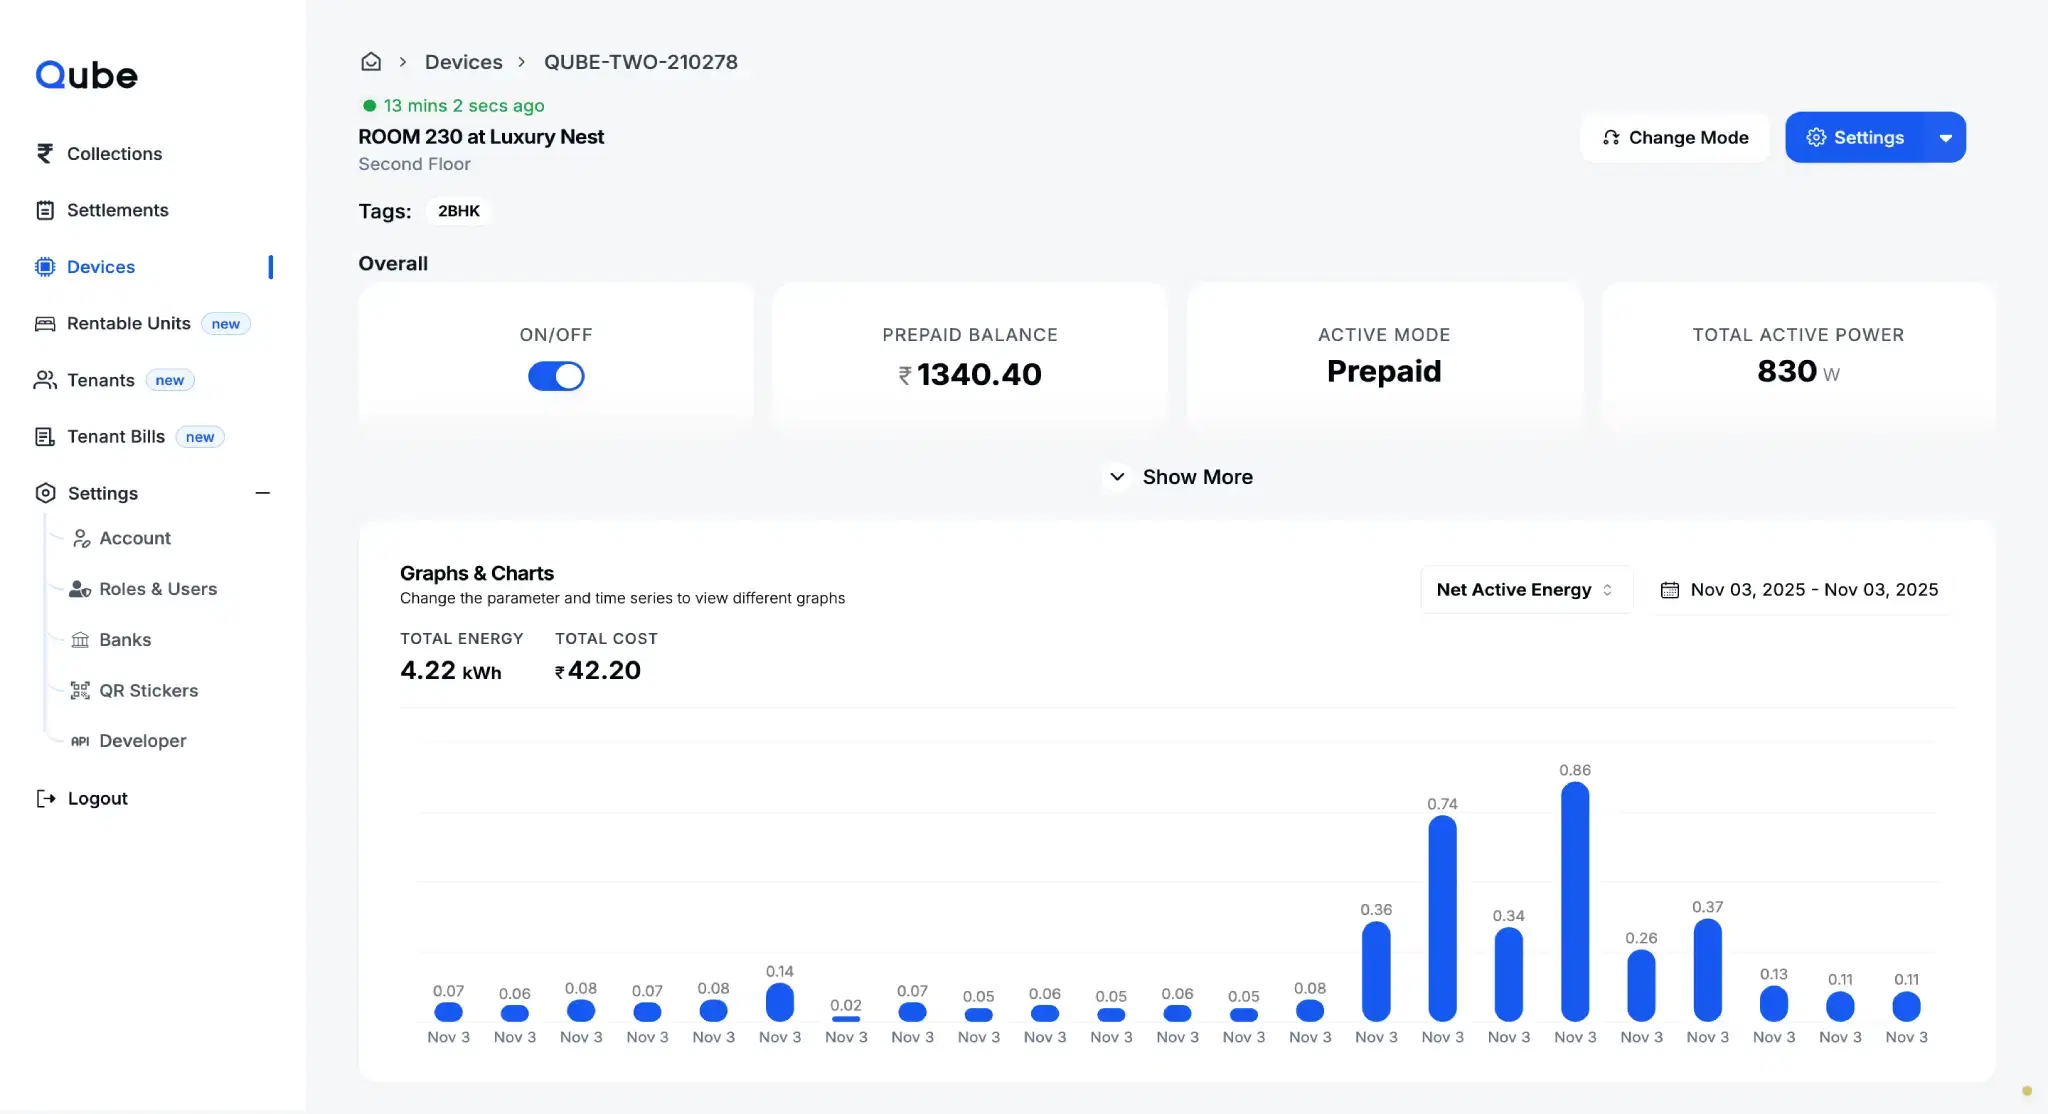2048x1114 pixels.
Task: Go to Settlements page
Action: [117, 210]
